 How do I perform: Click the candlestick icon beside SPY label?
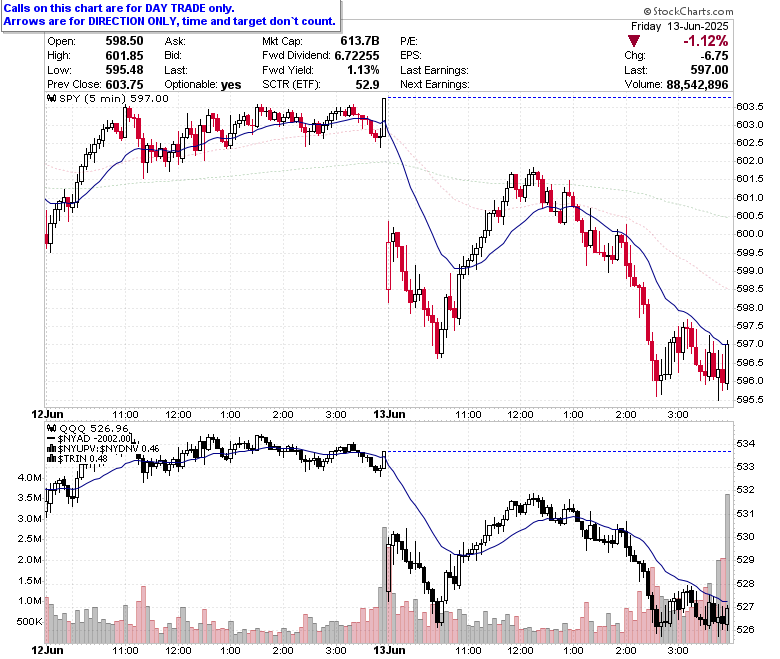pos(52,98)
